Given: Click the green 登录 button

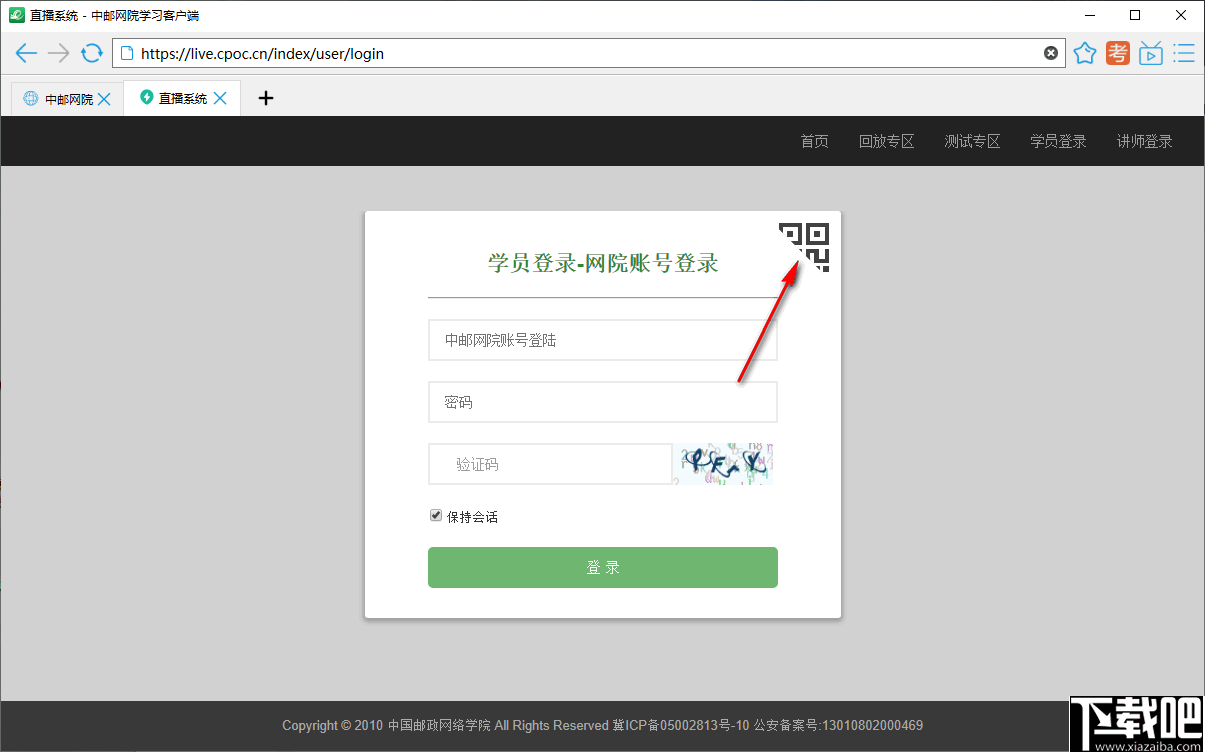Looking at the screenshot, I should click(x=602, y=566).
